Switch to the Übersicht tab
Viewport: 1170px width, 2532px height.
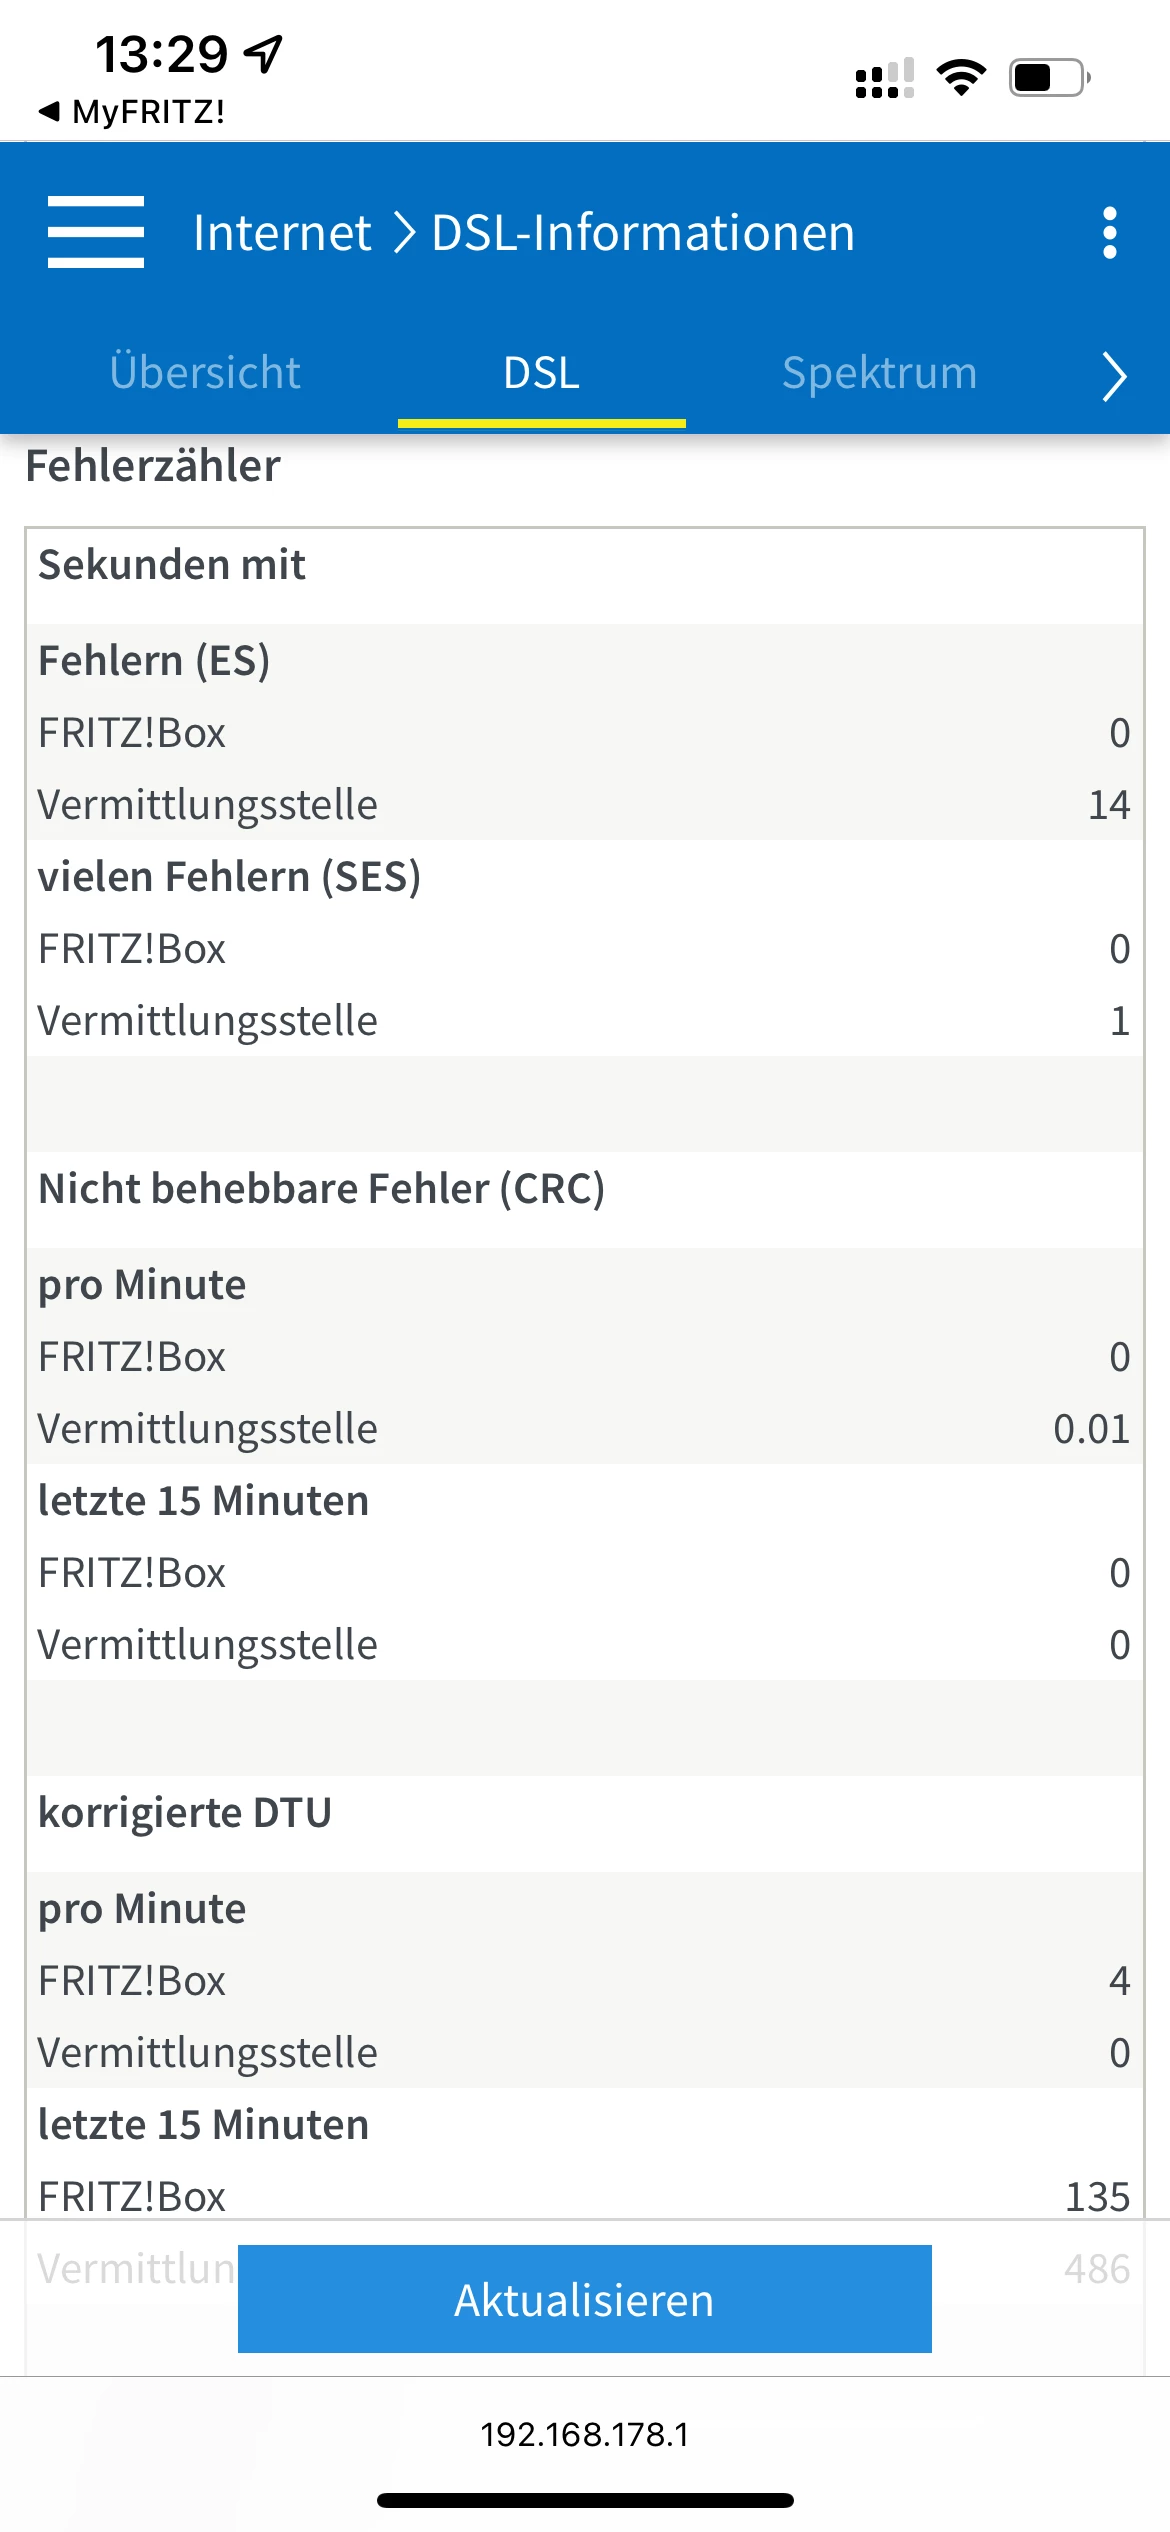205,372
